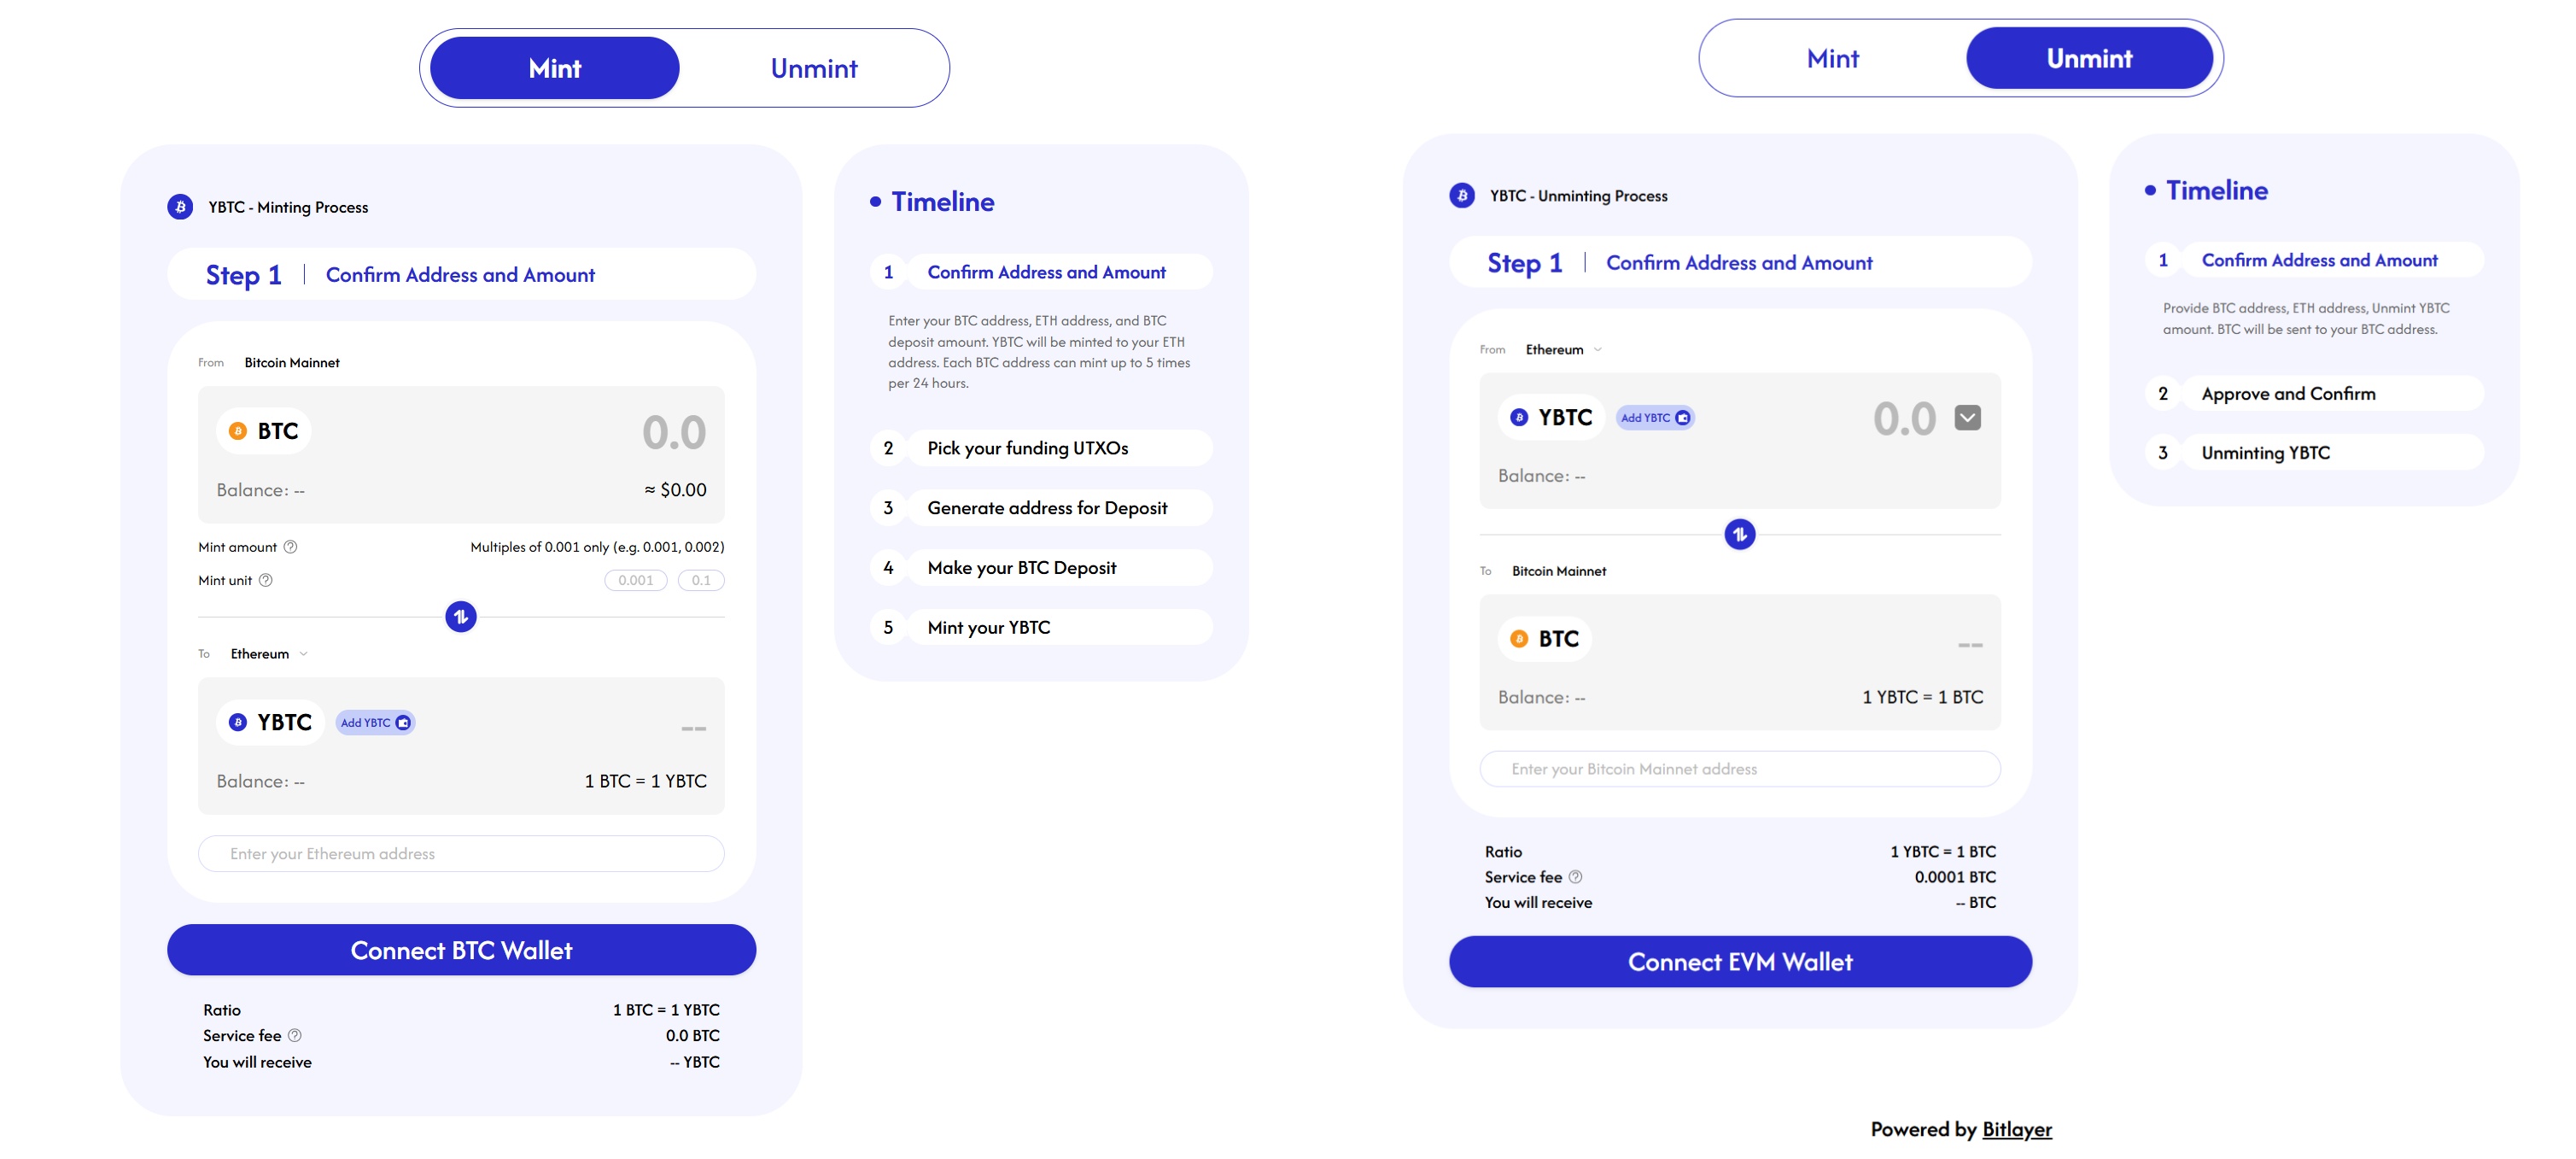Open the YBTC amount dropdown arrow
Image resolution: width=2576 pixels, height=1159 pixels.
(x=1967, y=418)
